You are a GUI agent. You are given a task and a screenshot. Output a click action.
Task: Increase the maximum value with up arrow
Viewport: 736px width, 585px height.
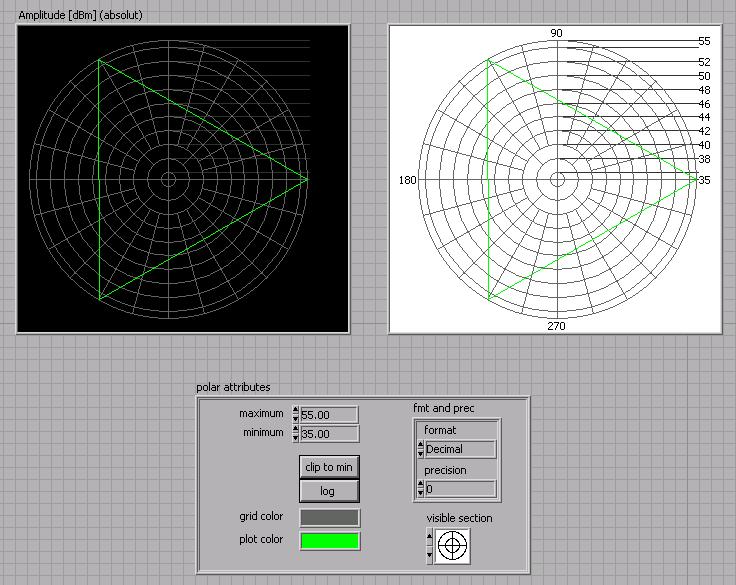[295, 410]
